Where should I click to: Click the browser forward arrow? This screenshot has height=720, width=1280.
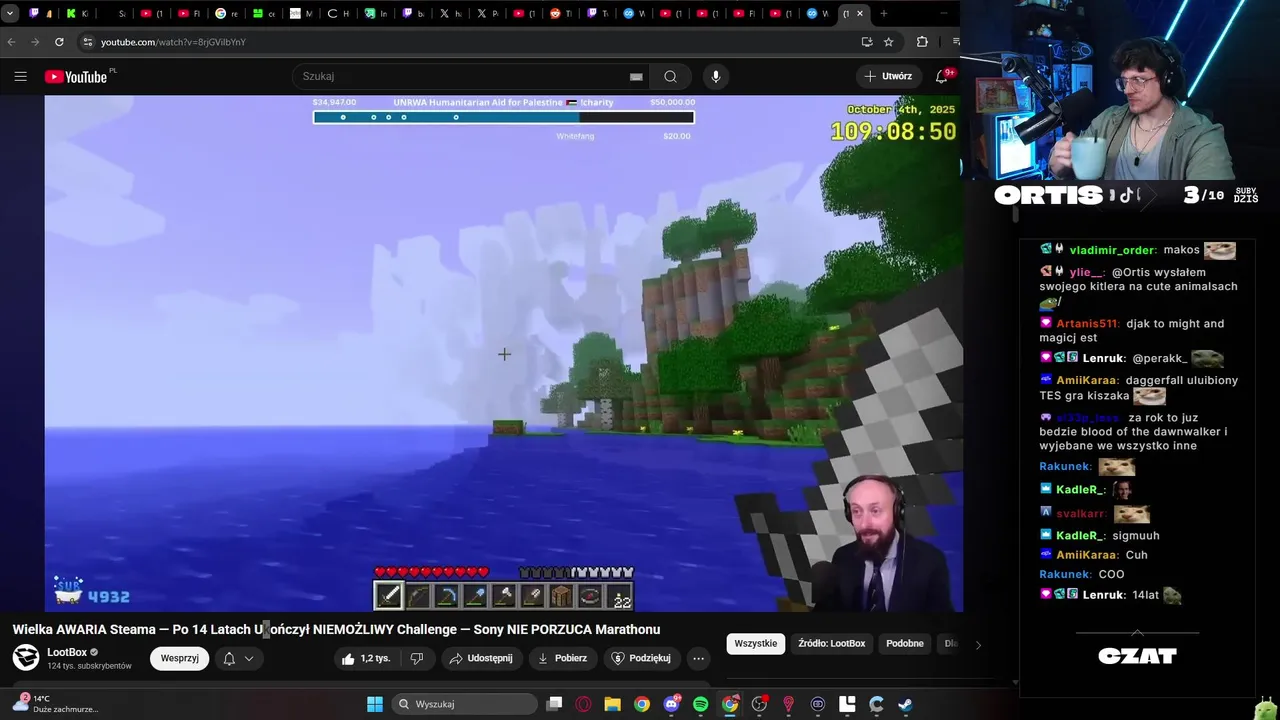(35, 42)
